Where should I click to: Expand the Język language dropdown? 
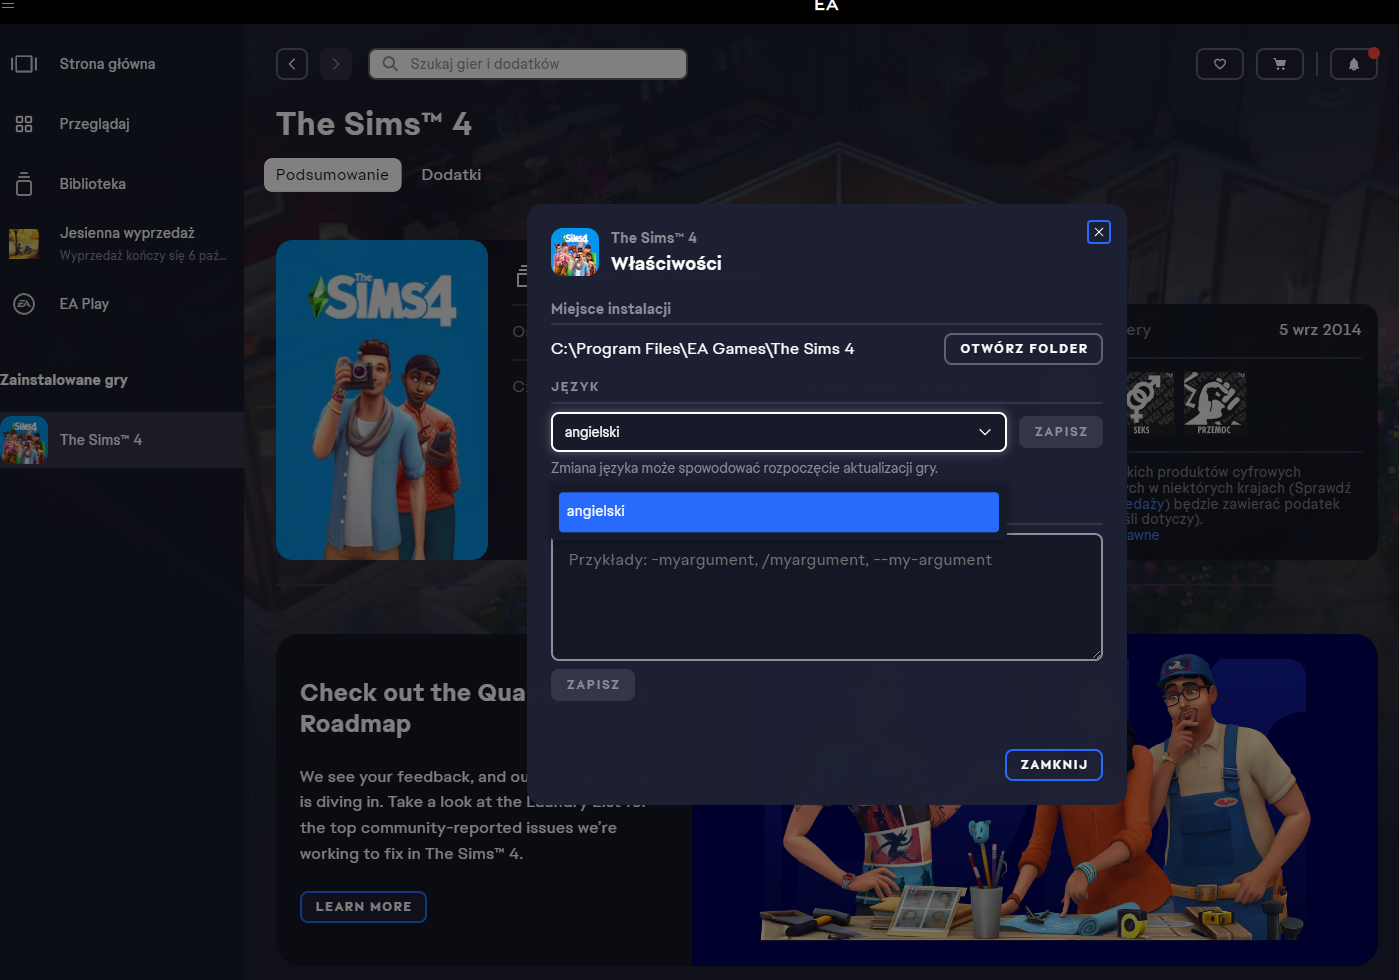tap(778, 432)
